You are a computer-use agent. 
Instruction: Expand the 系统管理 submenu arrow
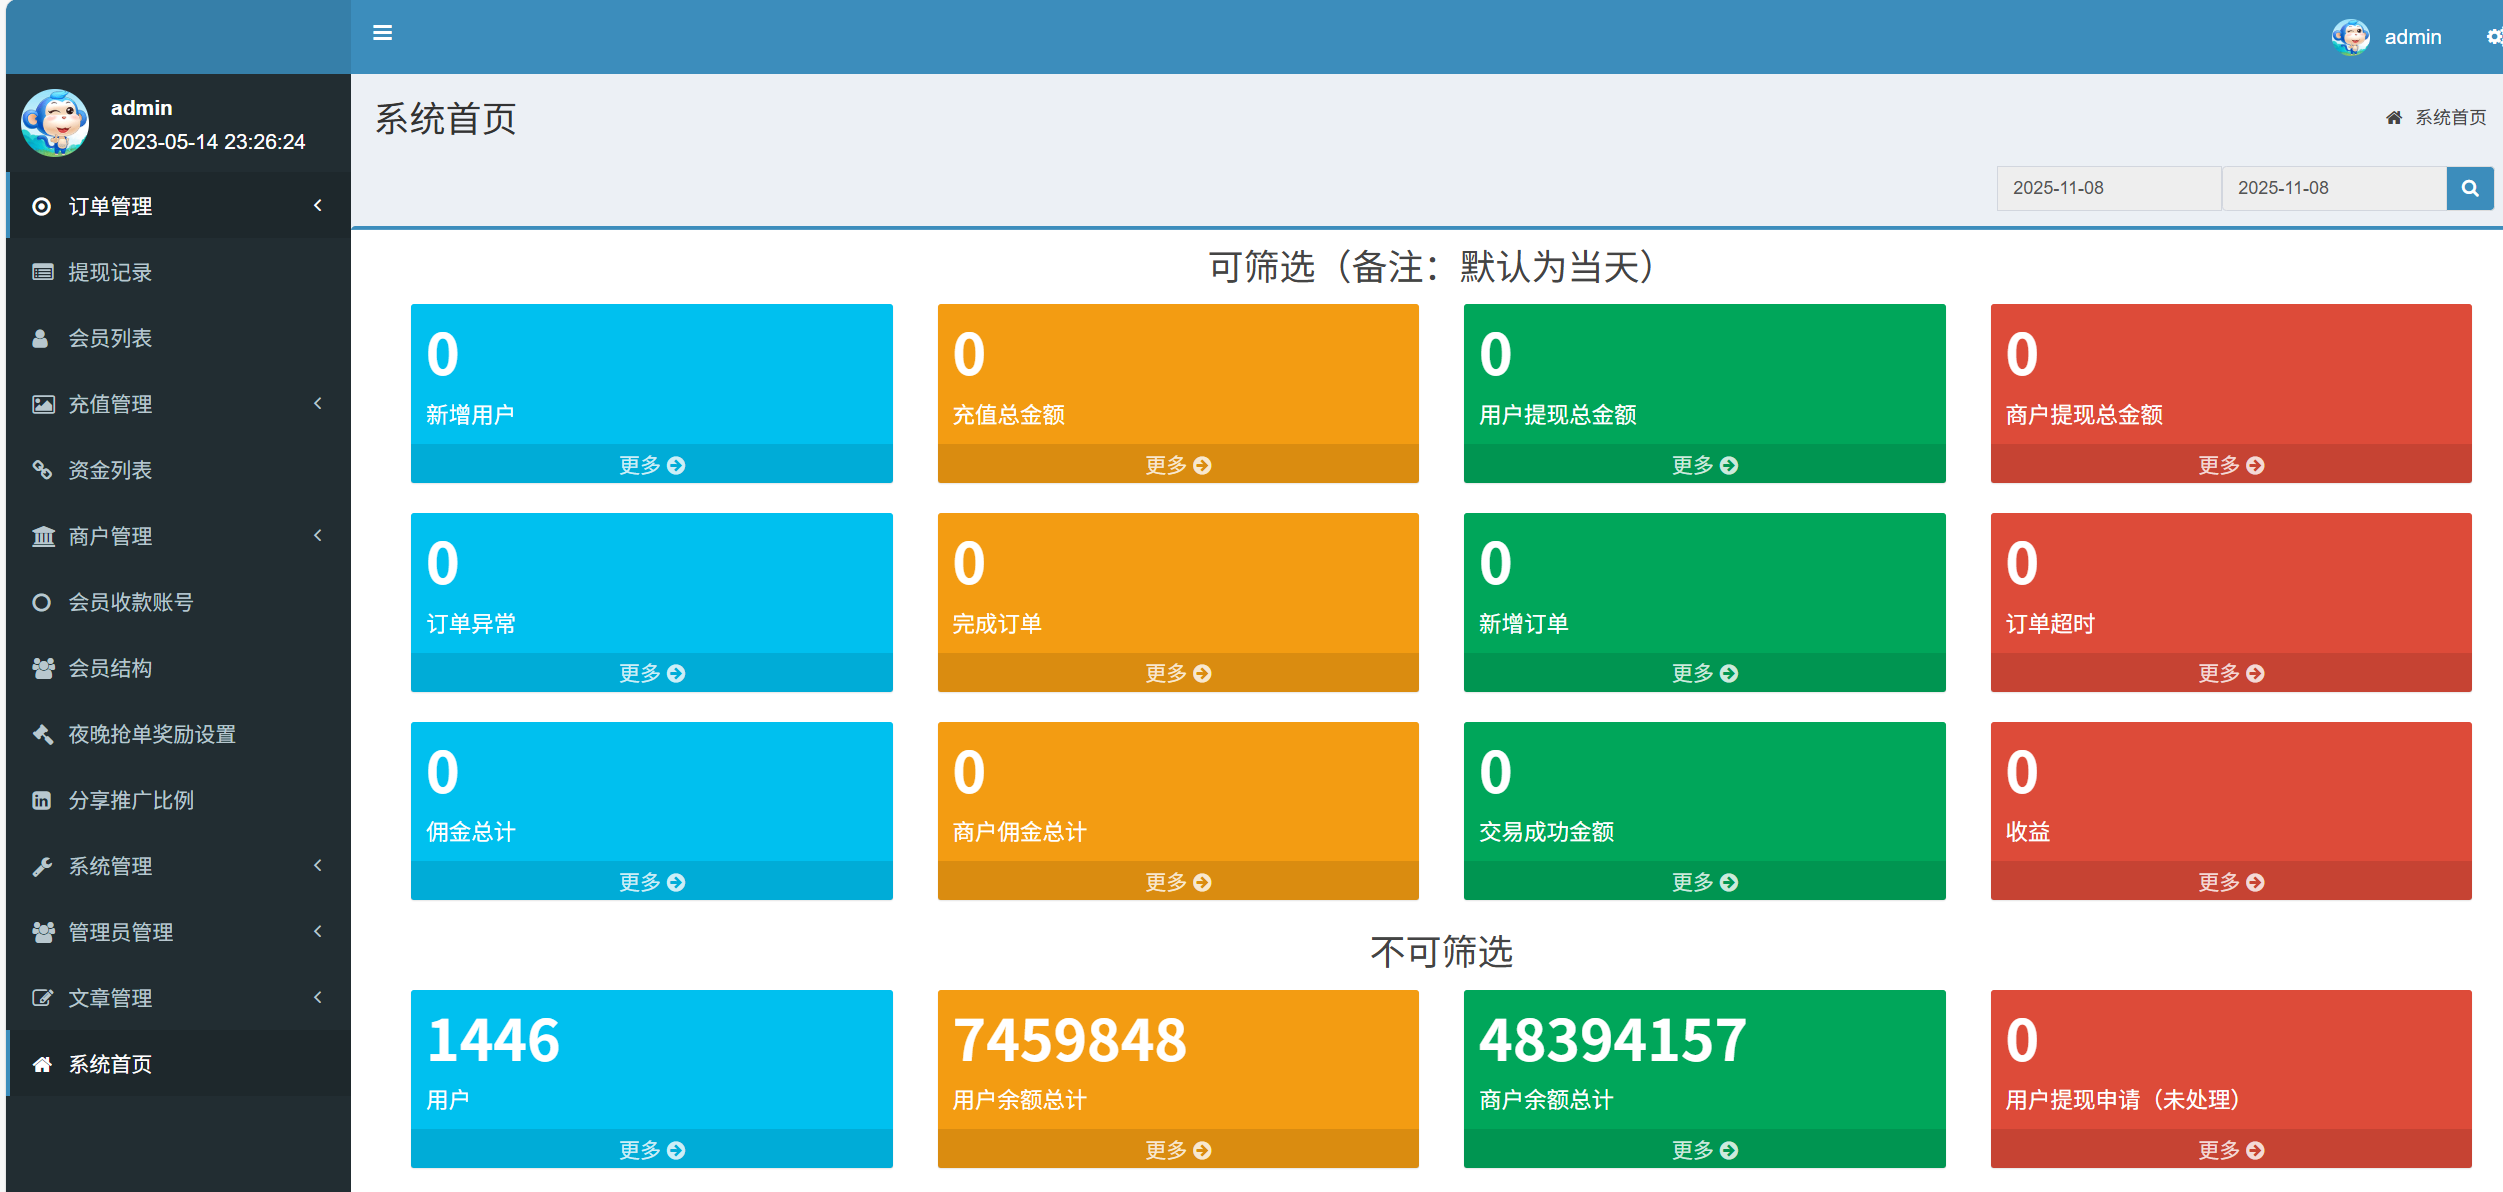[318, 866]
